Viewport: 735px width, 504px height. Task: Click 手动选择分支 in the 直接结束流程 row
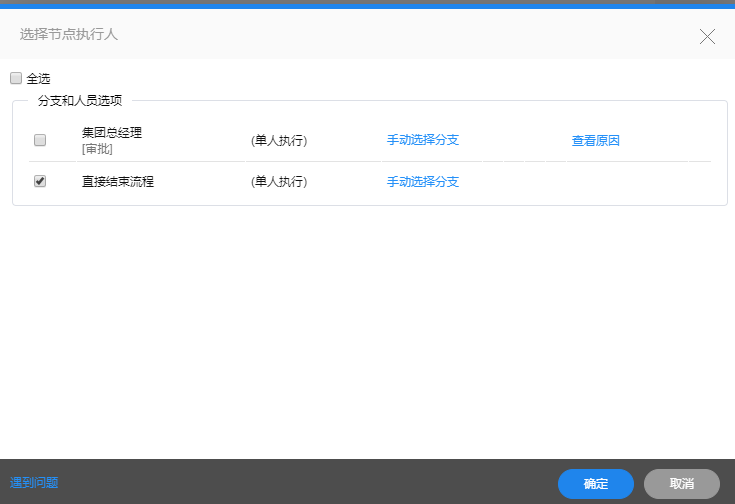coord(423,182)
